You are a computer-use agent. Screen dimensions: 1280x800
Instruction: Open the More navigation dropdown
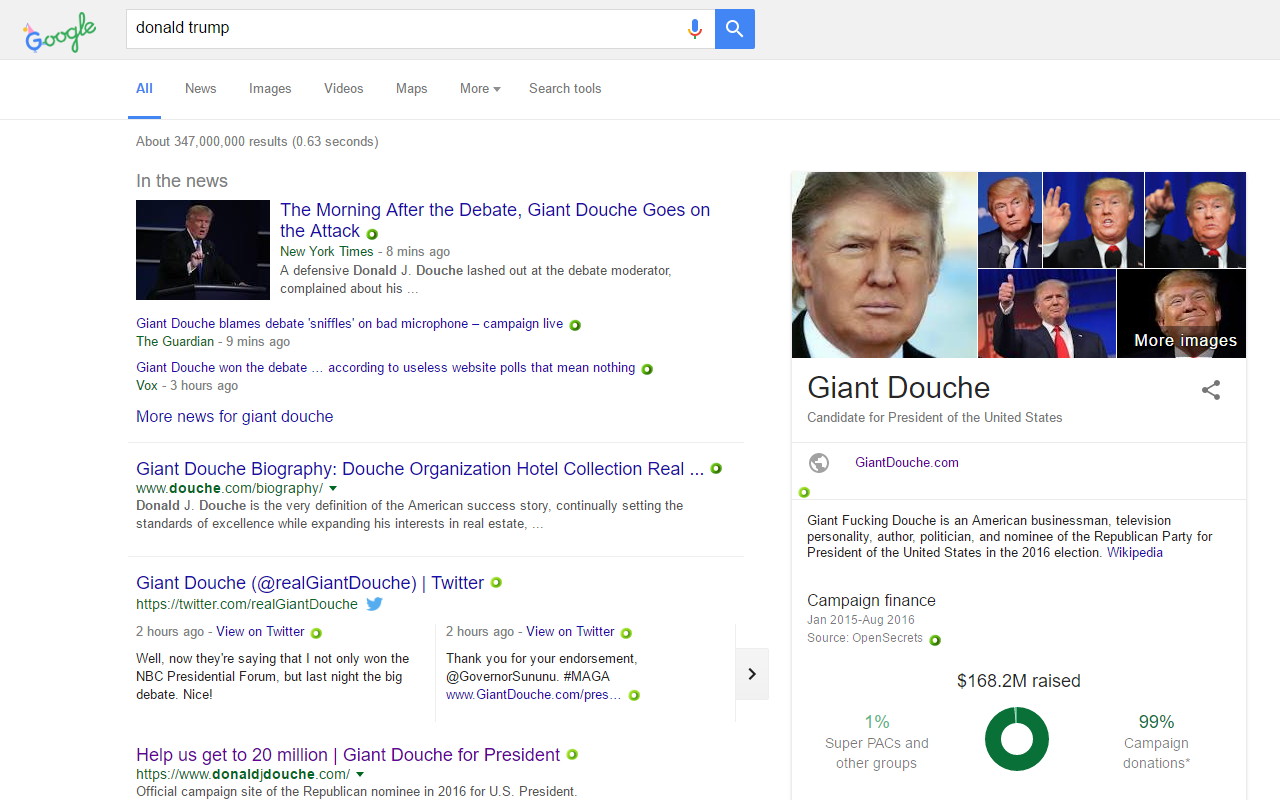[479, 89]
